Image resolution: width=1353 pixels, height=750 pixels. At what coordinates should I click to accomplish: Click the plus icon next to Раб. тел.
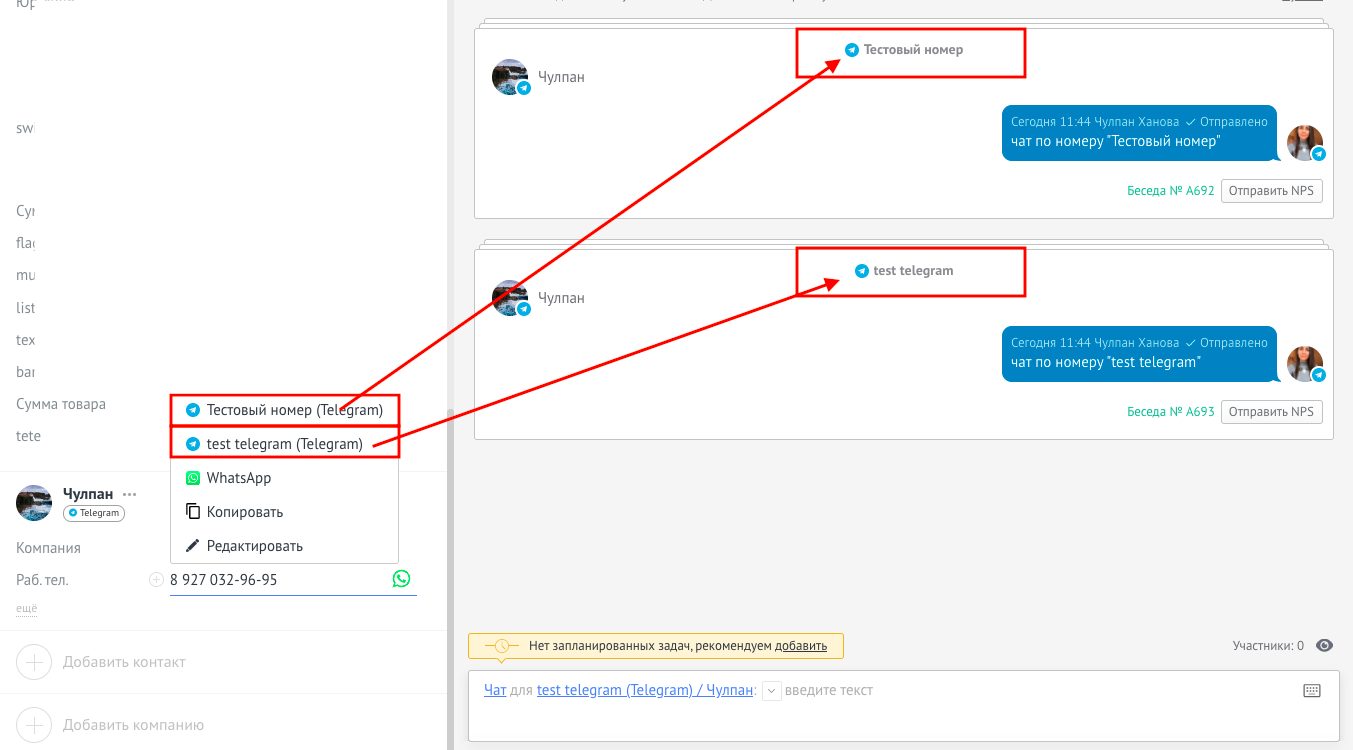(156, 580)
